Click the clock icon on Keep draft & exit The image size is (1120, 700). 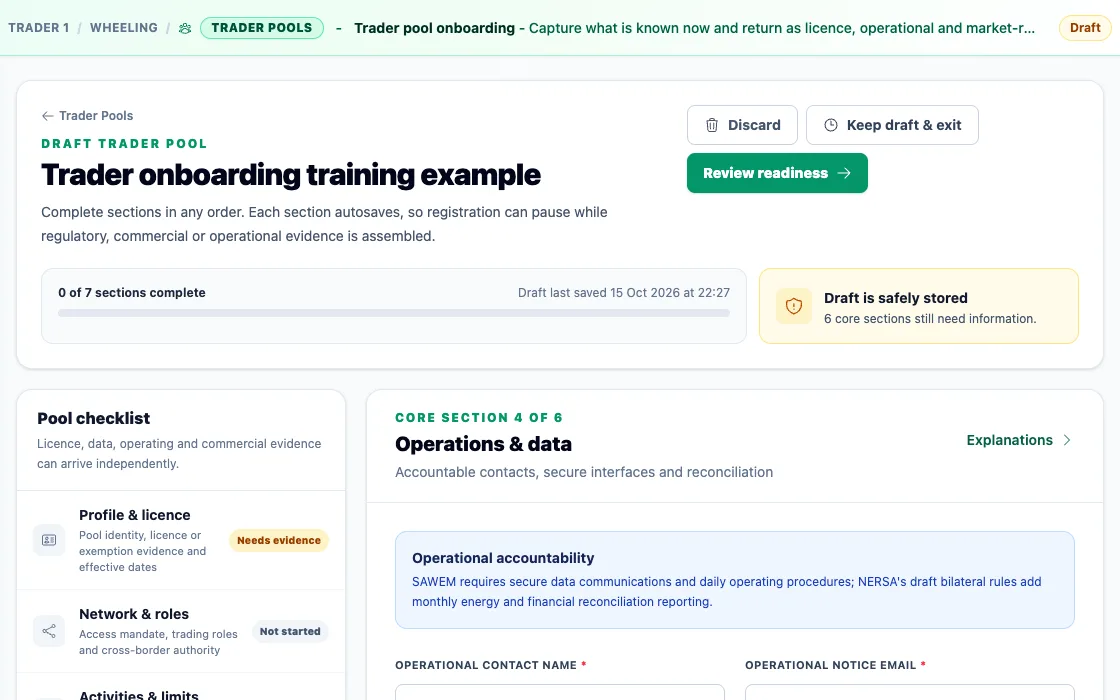click(x=831, y=125)
